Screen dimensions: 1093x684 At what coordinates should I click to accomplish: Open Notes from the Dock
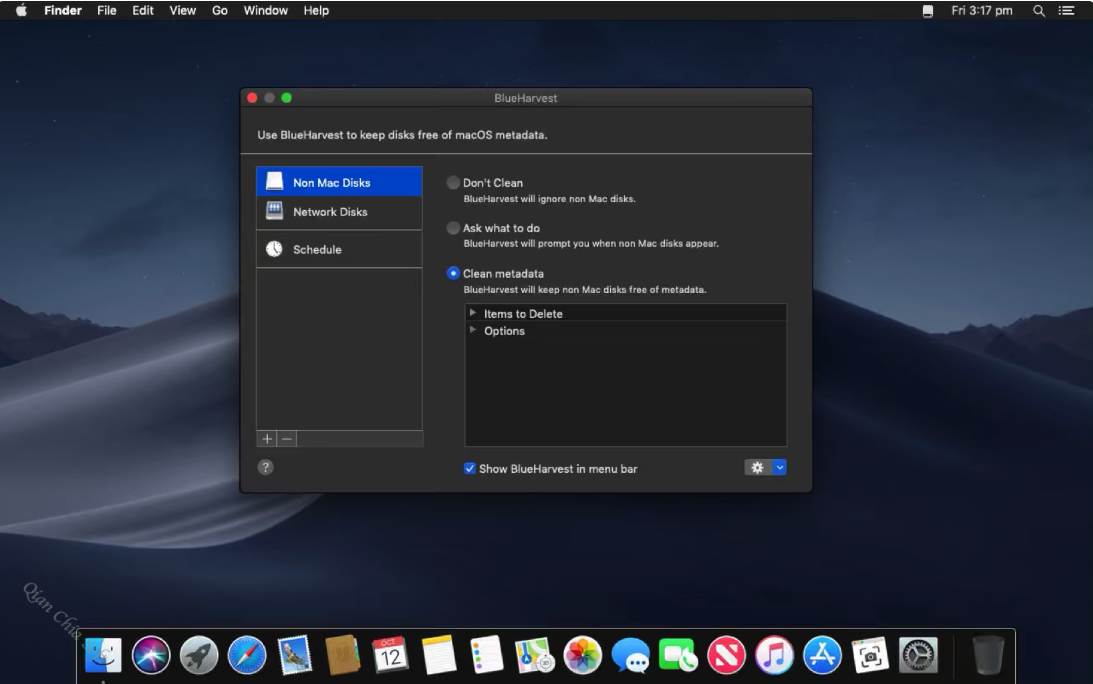[438, 655]
